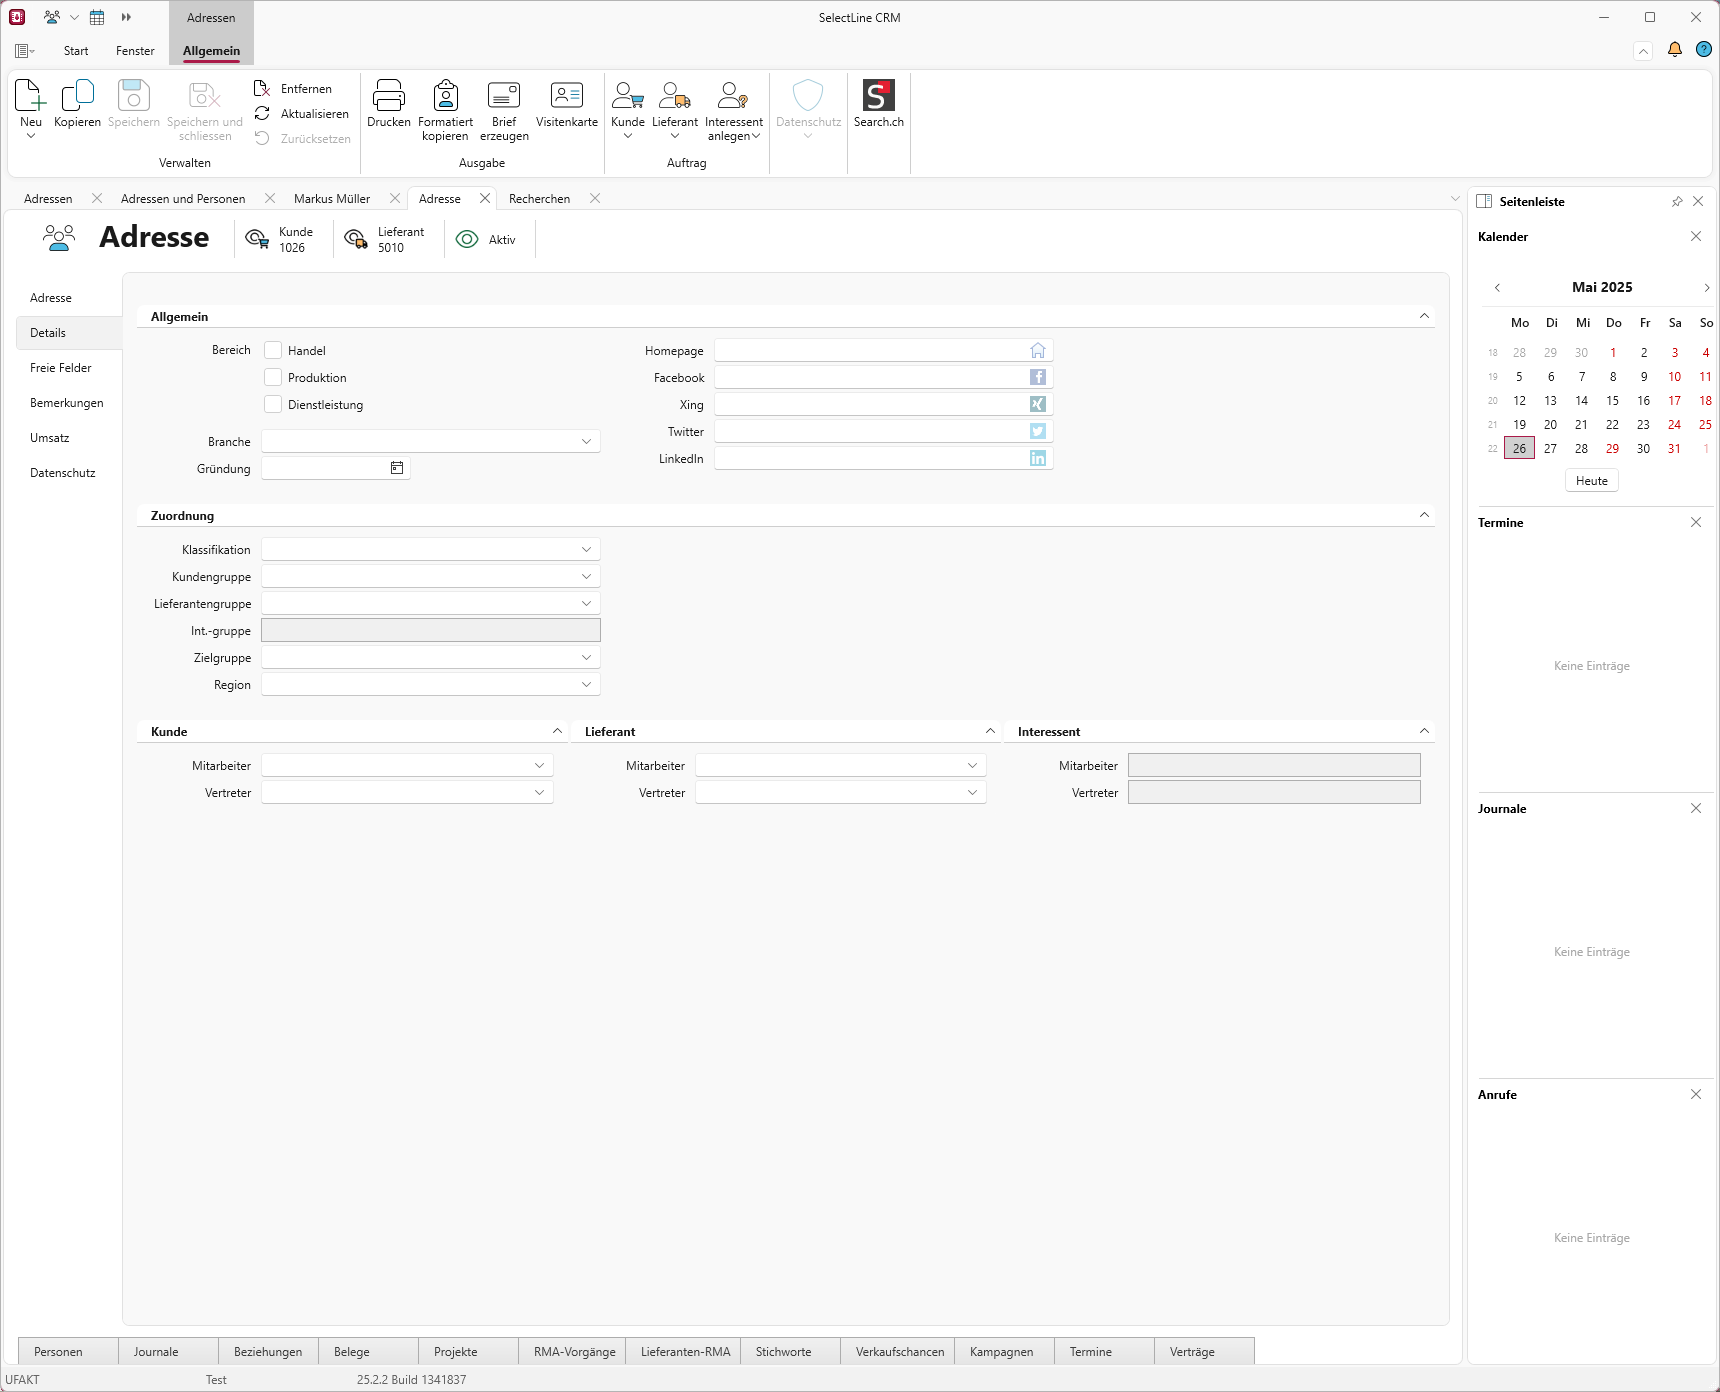This screenshot has width=1720, height=1392.
Task: Click into the Homepage input field
Action: 870,350
